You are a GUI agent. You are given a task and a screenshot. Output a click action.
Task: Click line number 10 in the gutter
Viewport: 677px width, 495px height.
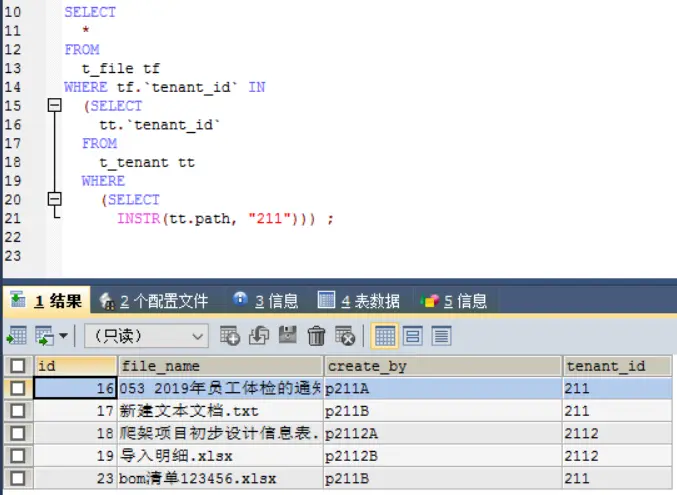tap(13, 12)
